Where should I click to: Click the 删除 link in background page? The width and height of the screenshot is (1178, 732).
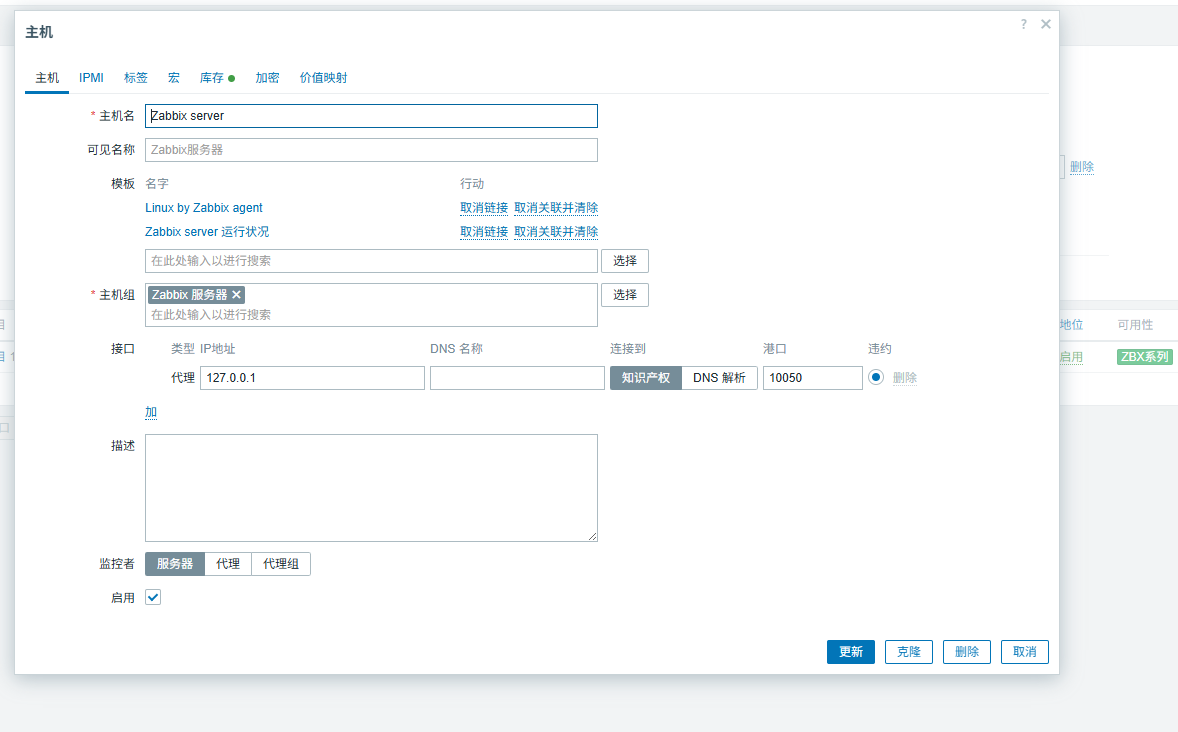(1082, 167)
